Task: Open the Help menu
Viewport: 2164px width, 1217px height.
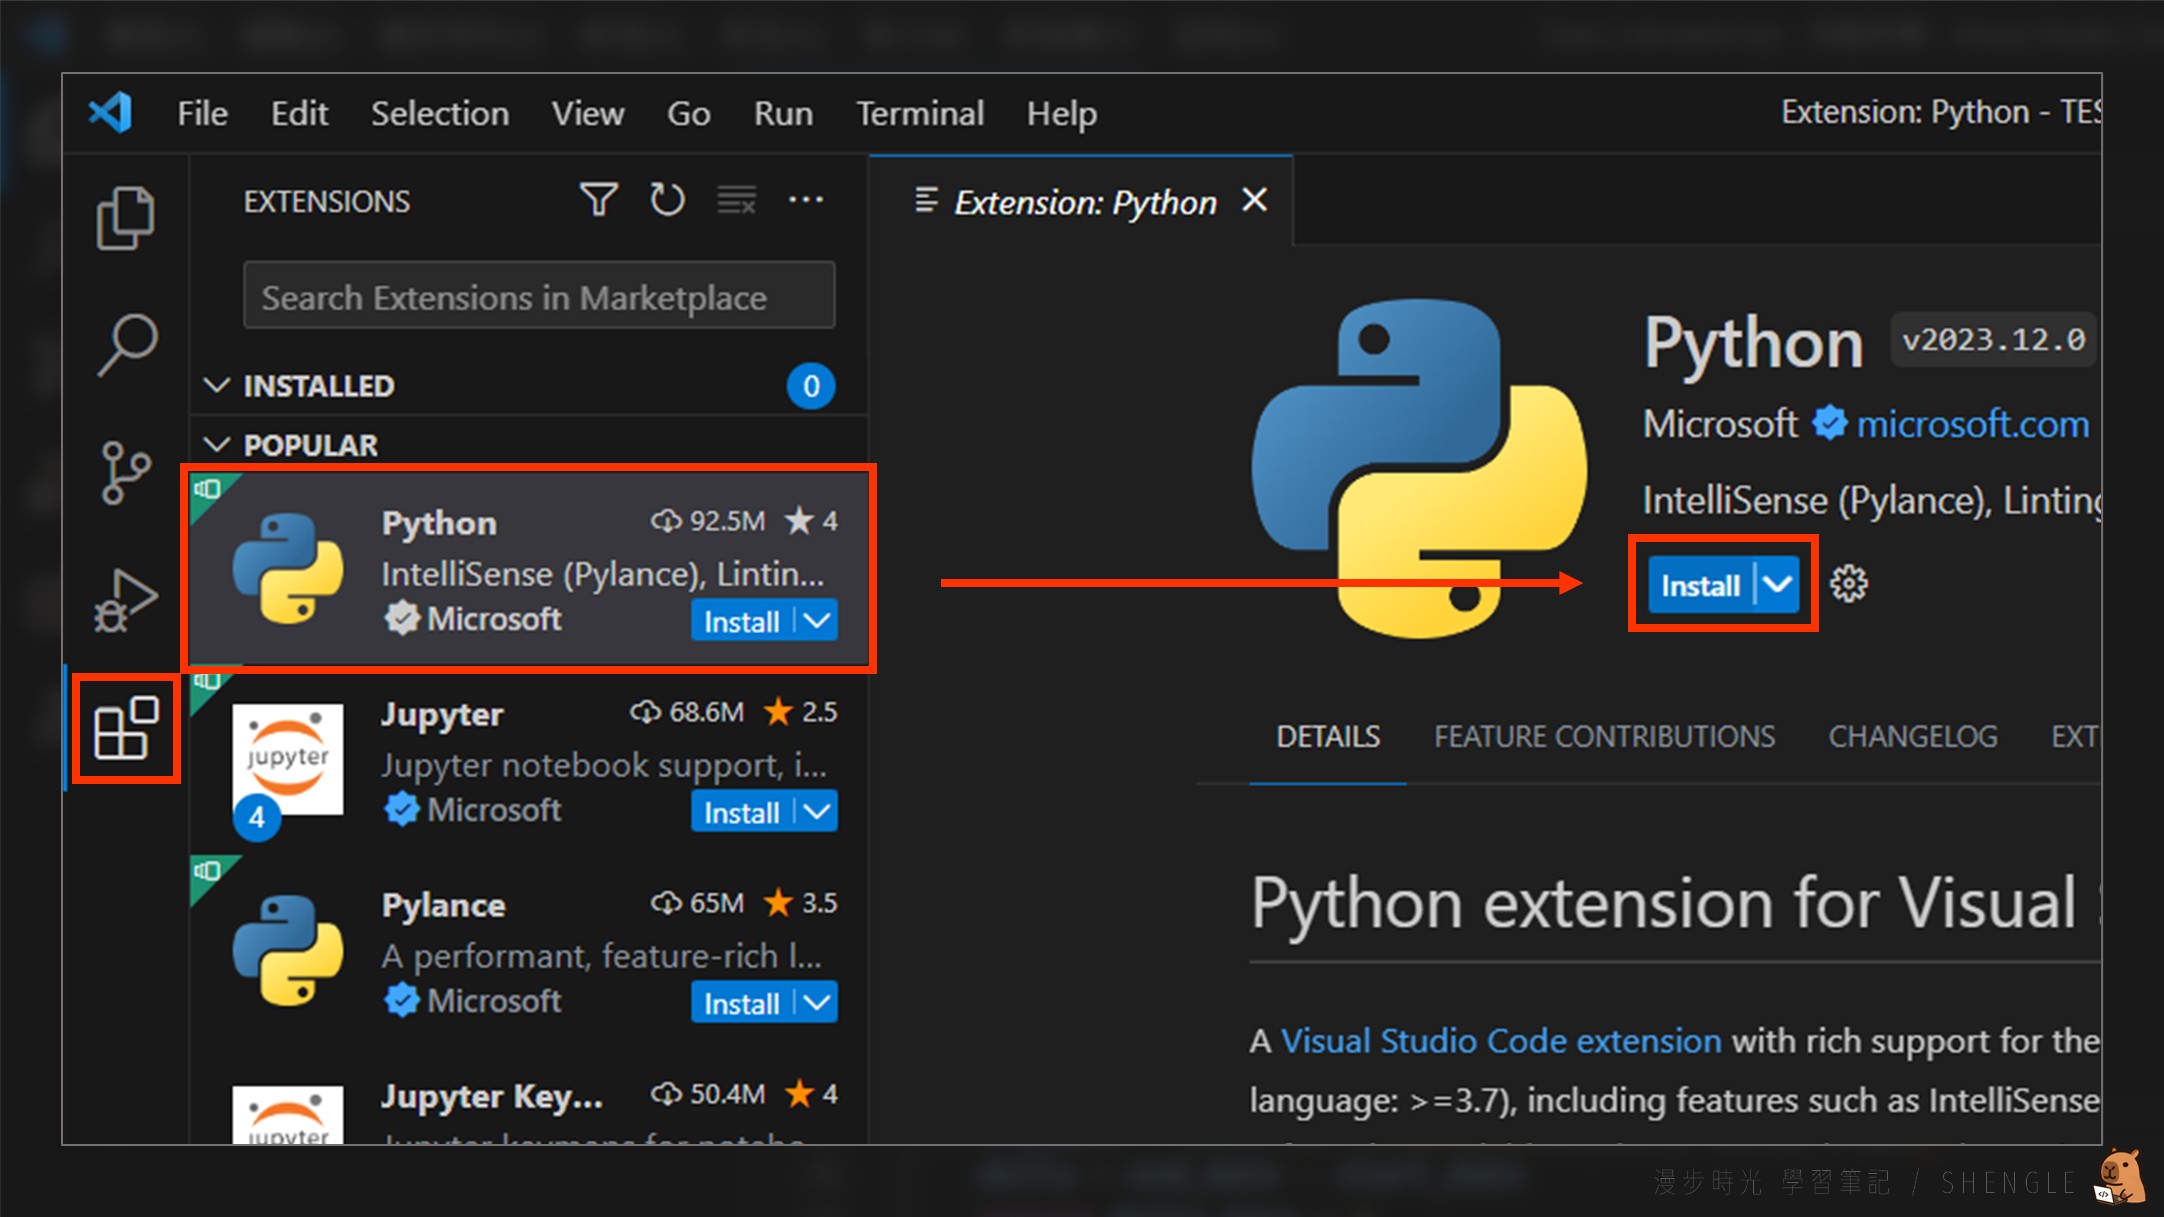Action: pyautogui.click(x=1062, y=114)
